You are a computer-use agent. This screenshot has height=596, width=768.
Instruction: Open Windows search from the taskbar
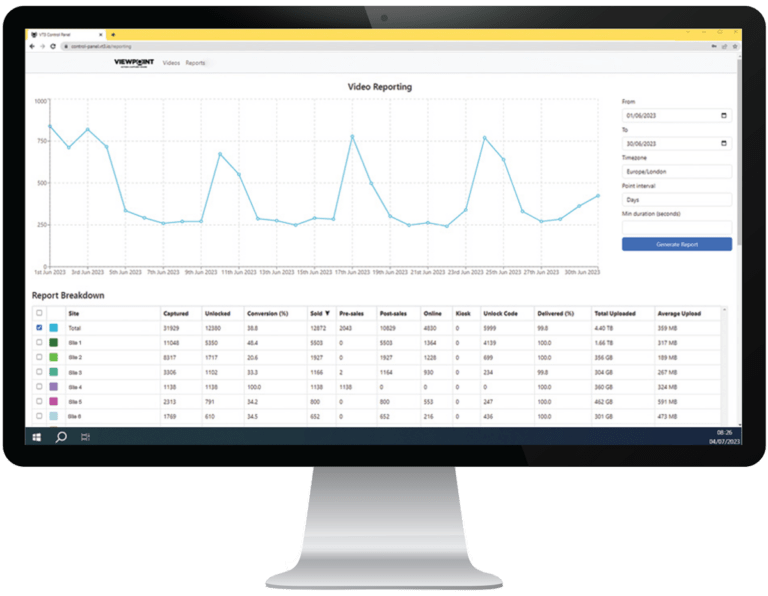click(x=61, y=437)
